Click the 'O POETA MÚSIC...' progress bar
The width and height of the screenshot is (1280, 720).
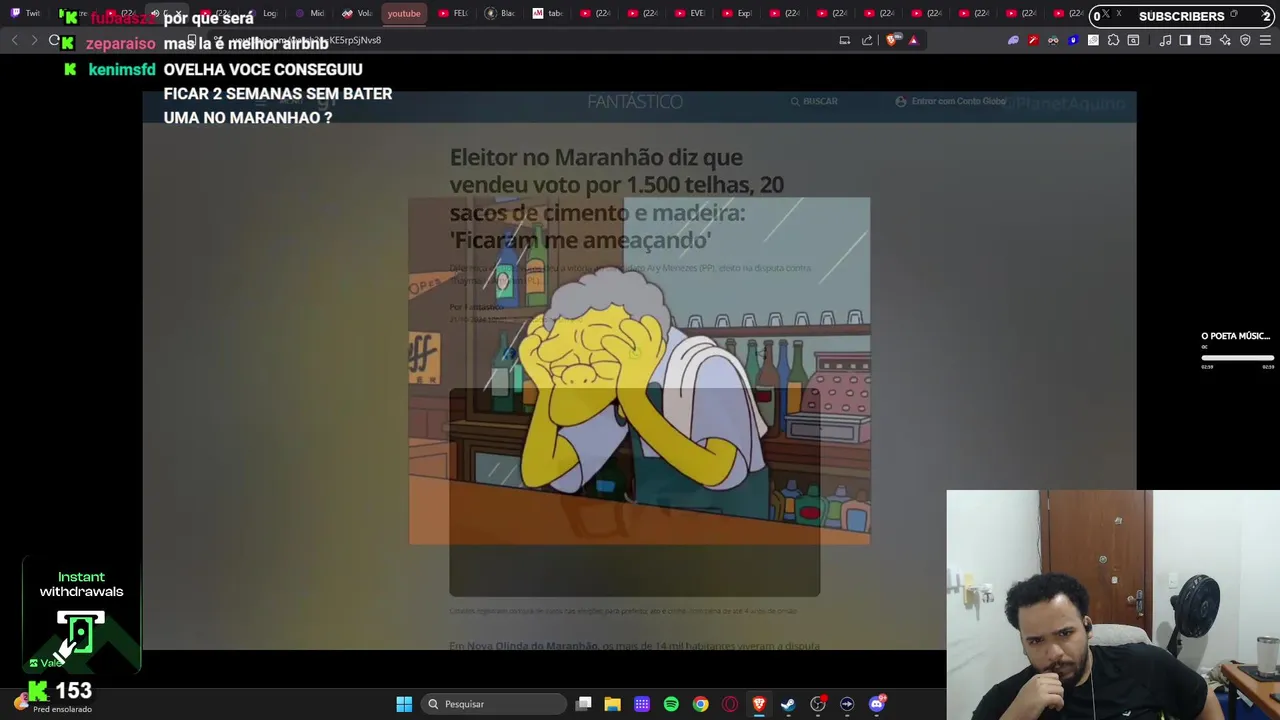point(1237,357)
